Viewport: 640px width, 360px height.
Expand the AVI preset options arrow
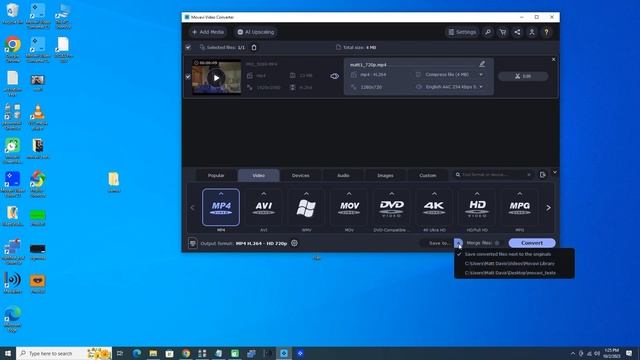pyautogui.click(x=264, y=193)
